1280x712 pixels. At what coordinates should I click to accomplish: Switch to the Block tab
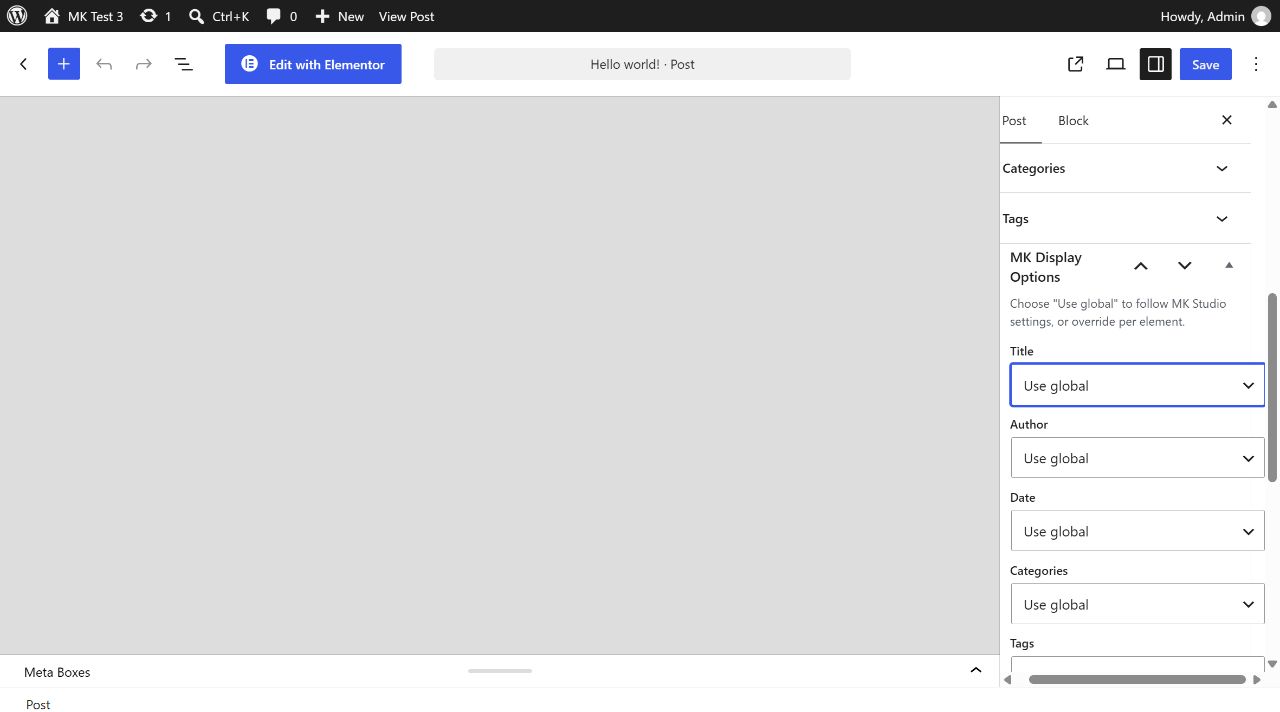[x=1073, y=120]
